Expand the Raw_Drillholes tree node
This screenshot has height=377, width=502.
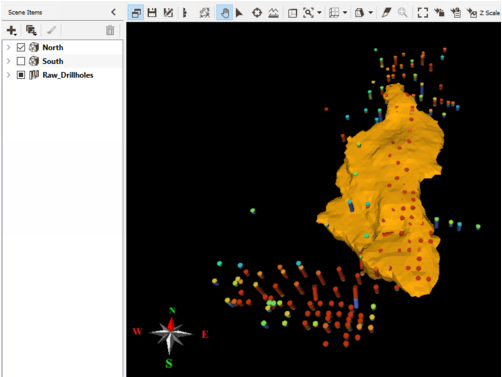[x=9, y=75]
